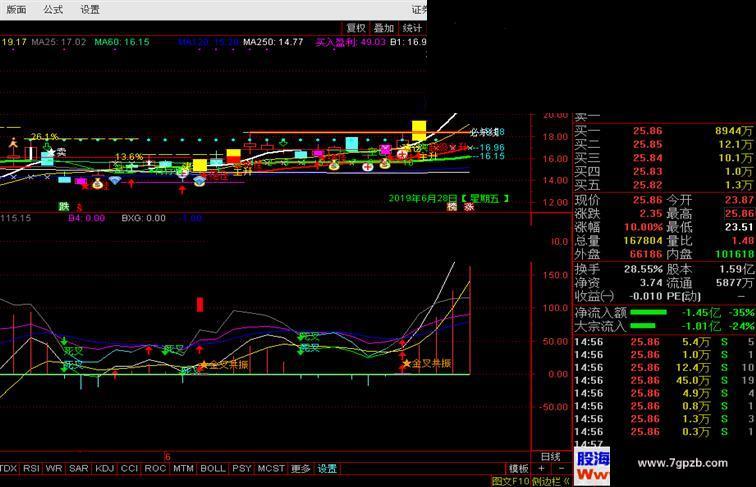756x487 pixels.
Task: Click the B4: 0.00 indicator label
Action: coord(86,218)
